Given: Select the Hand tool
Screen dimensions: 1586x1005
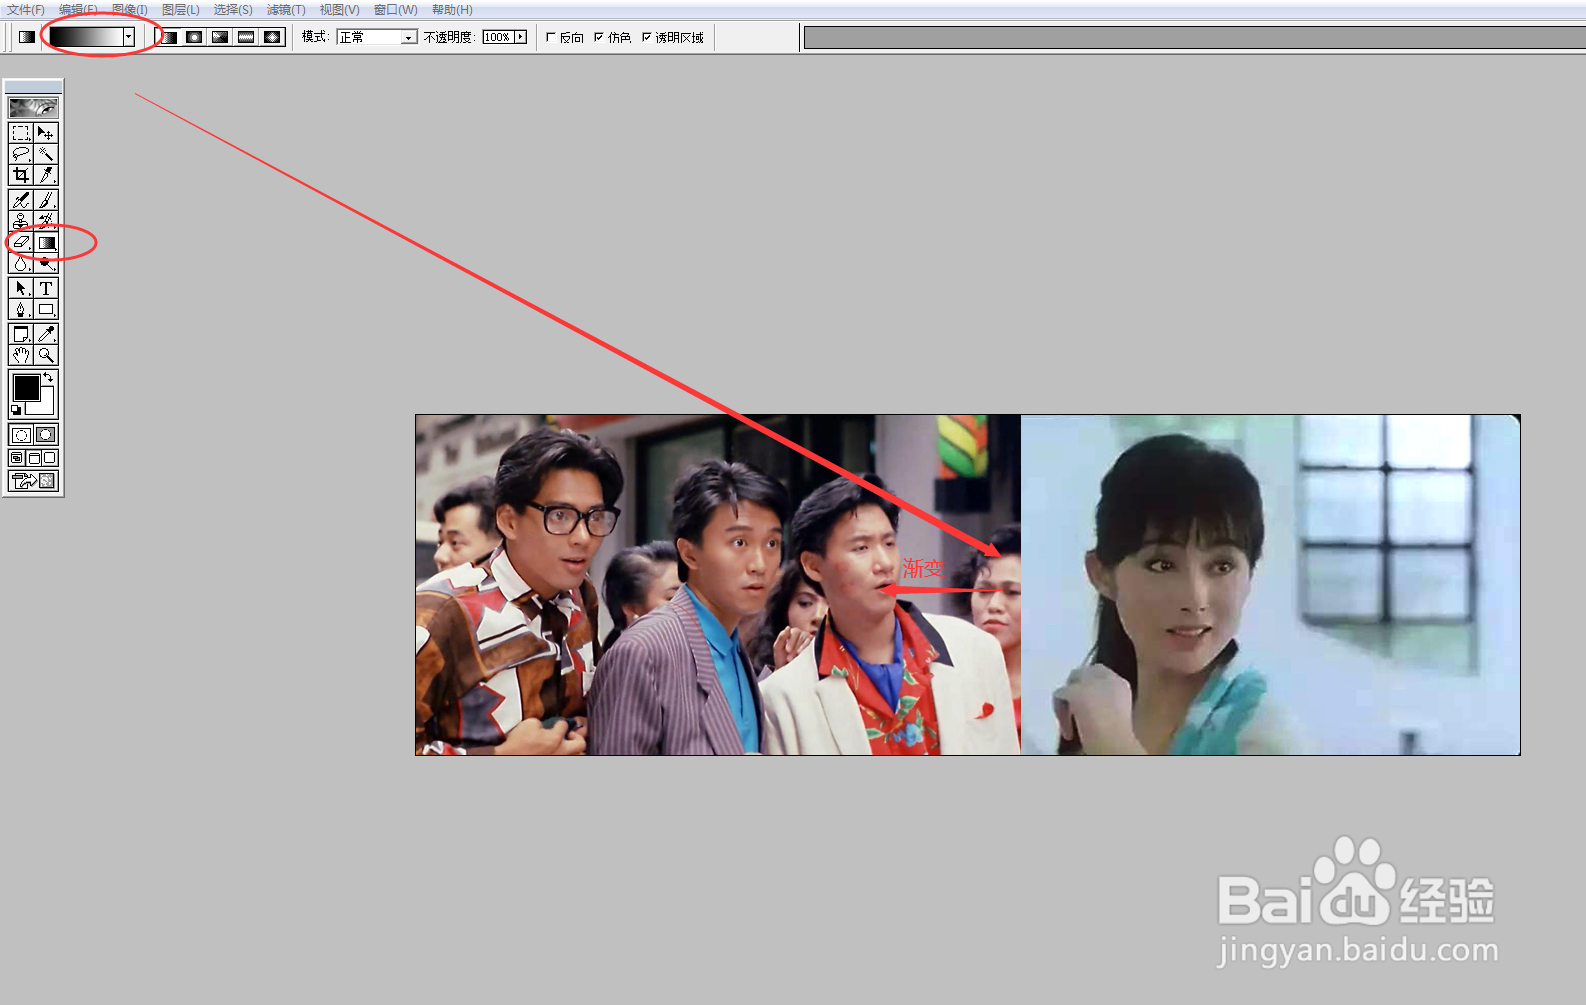Looking at the screenshot, I should 21,355.
